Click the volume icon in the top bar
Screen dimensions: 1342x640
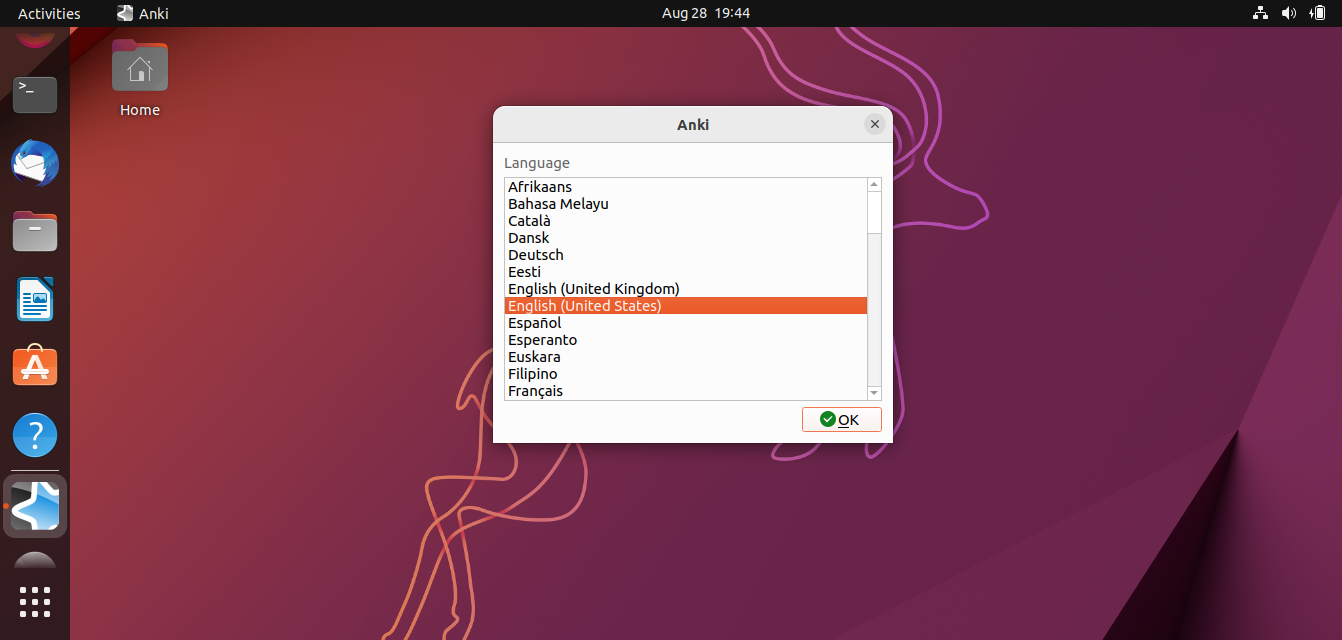1288,13
